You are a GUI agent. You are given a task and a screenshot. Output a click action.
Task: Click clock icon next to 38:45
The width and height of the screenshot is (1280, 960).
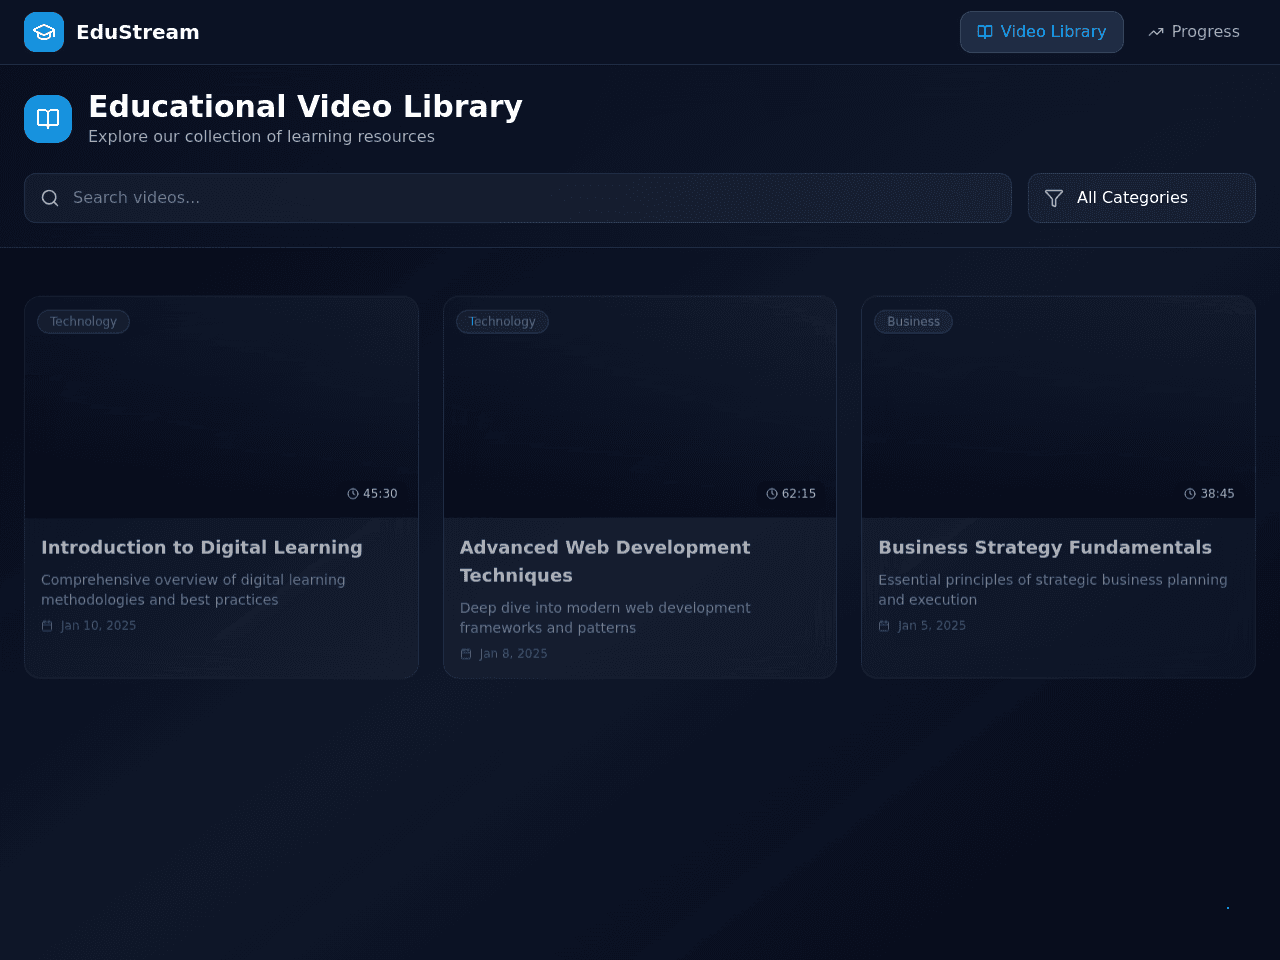pyautogui.click(x=1190, y=494)
